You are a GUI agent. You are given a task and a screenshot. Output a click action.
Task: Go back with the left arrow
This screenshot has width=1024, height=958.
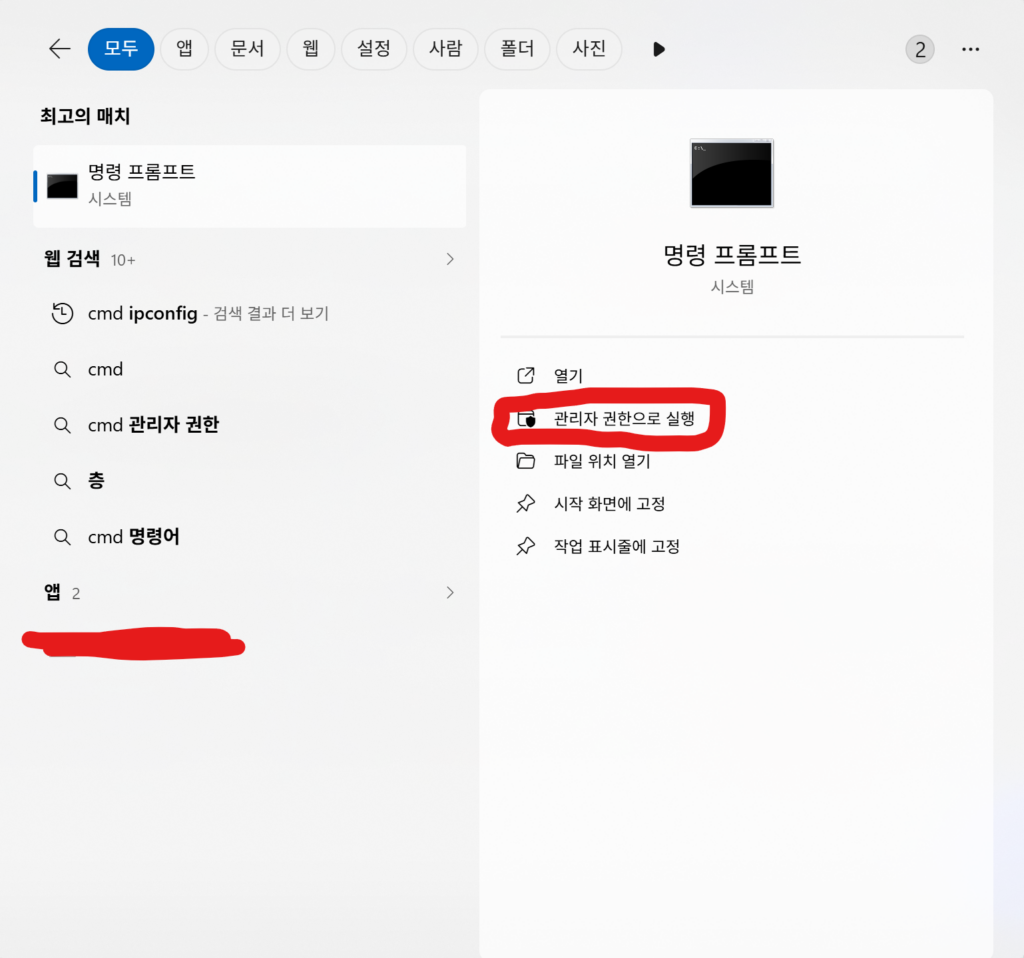pyautogui.click(x=59, y=49)
